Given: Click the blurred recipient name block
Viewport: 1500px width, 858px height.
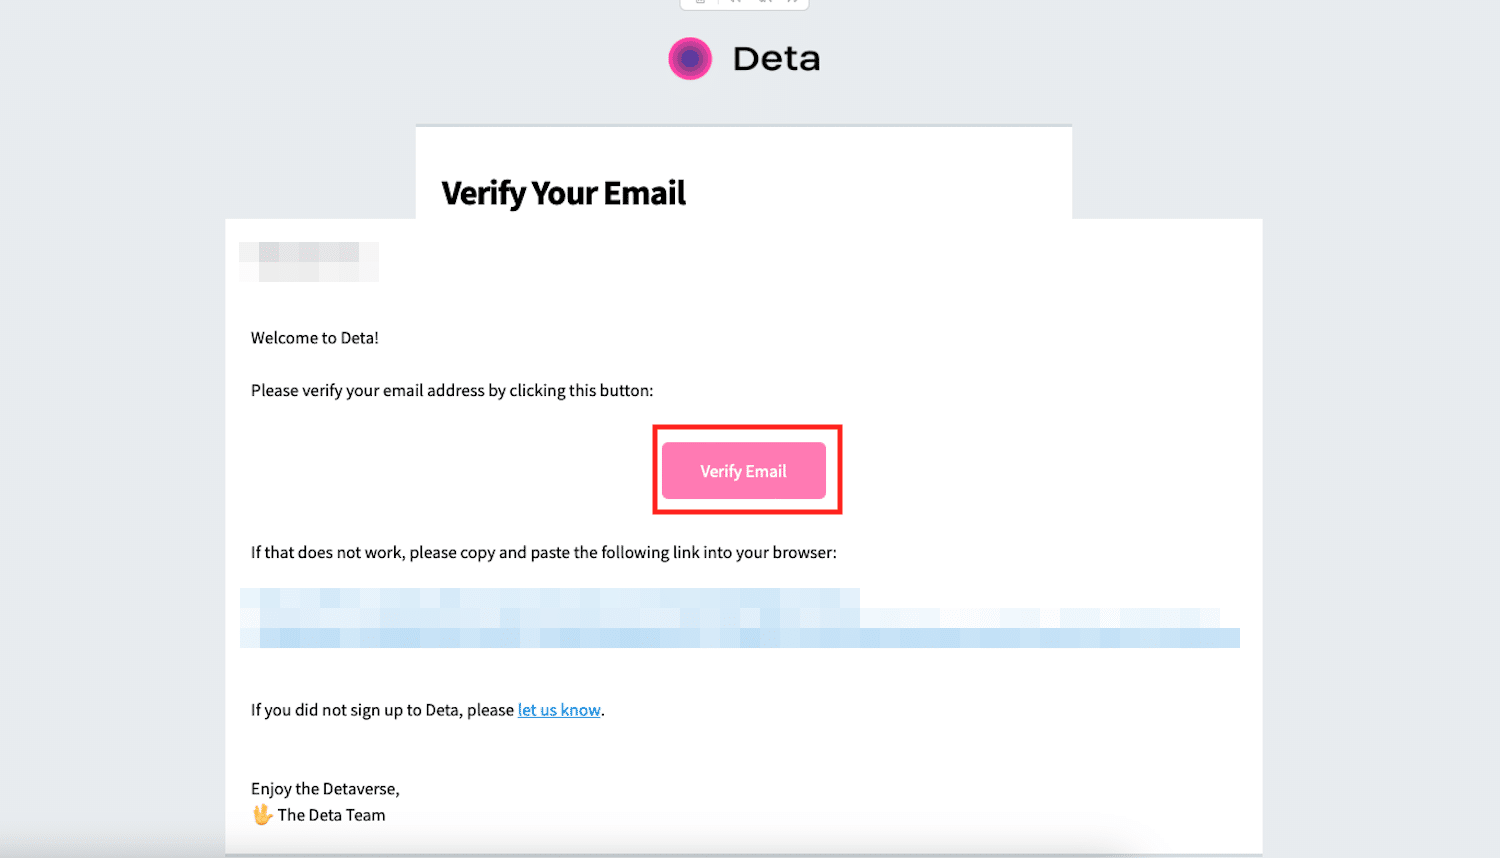Looking at the screenshot, I should pos(309,262).
